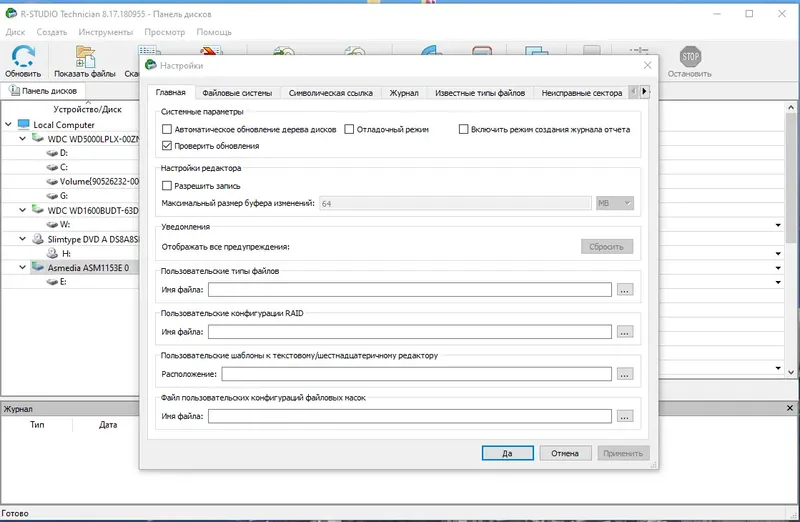Screen dimensions: 800x522
Task: Browse for file mask configurations file
Action: pos(625,416)
